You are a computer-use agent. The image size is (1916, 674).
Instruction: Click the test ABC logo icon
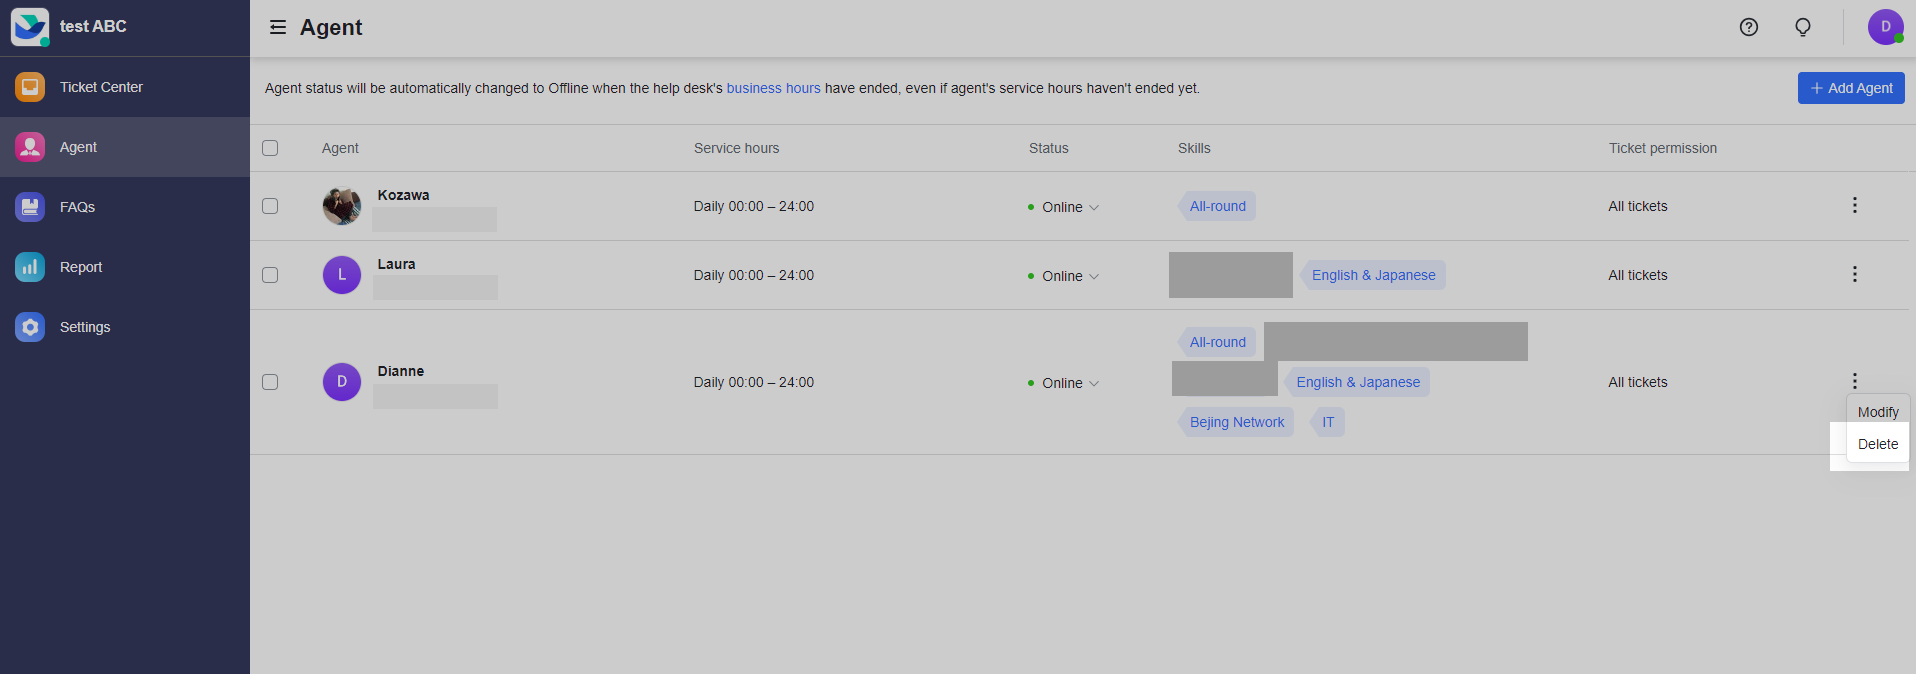[30, 27]
